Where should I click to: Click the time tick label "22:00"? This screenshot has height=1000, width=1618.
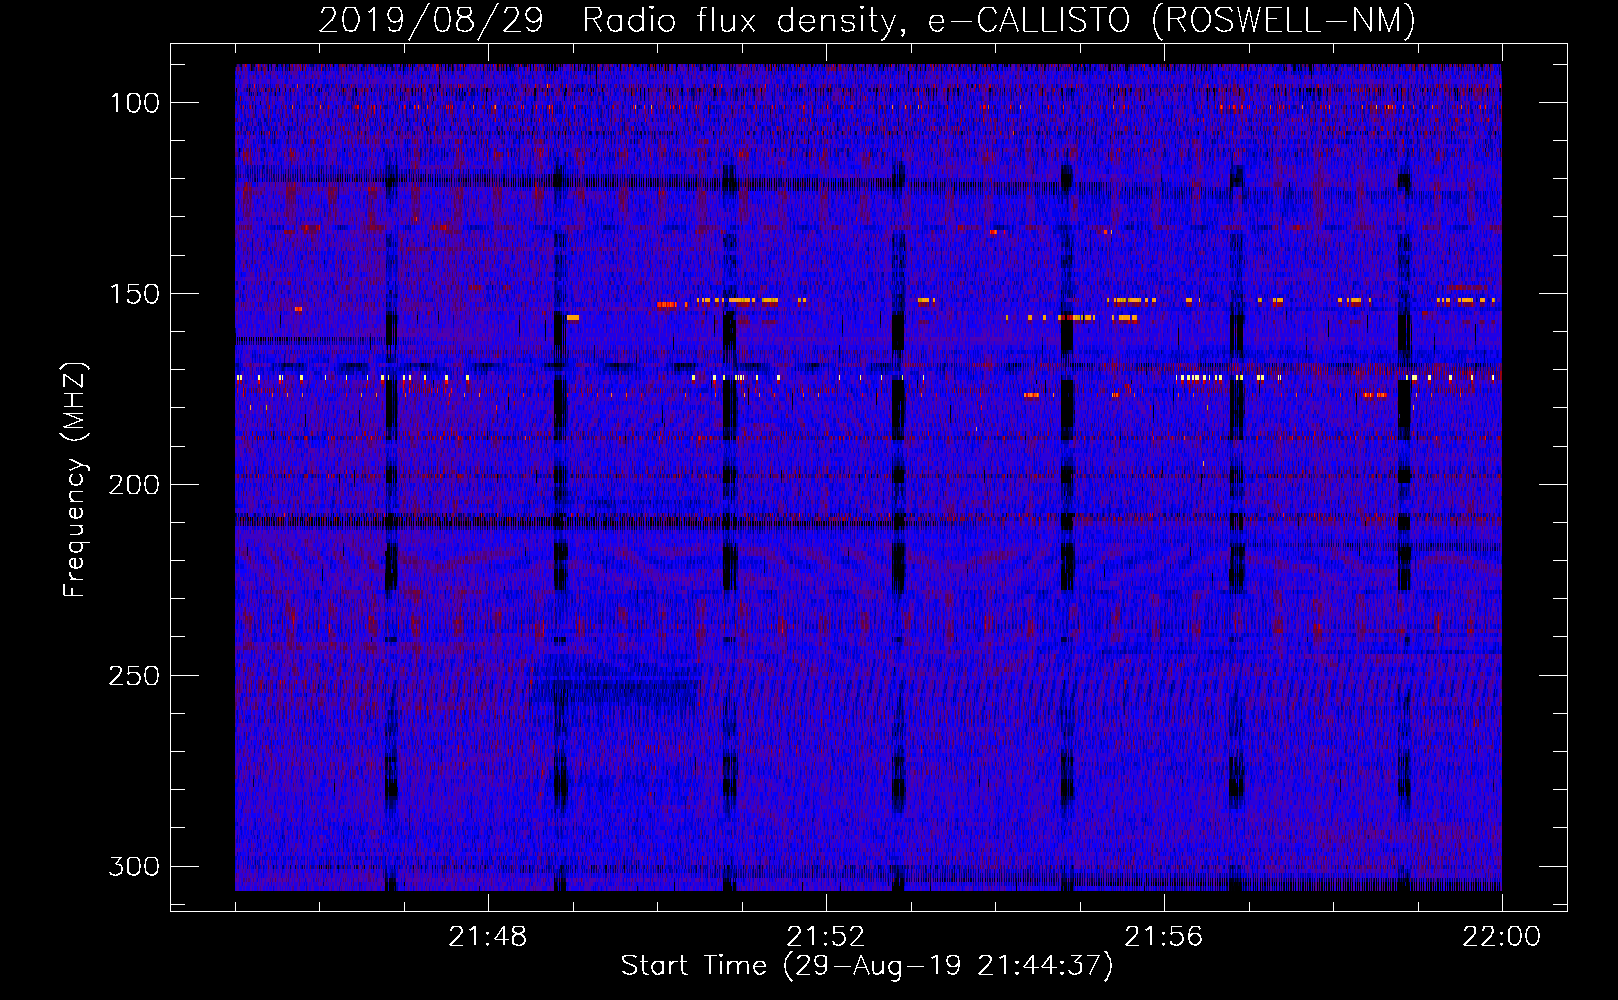coord(1502,937)
